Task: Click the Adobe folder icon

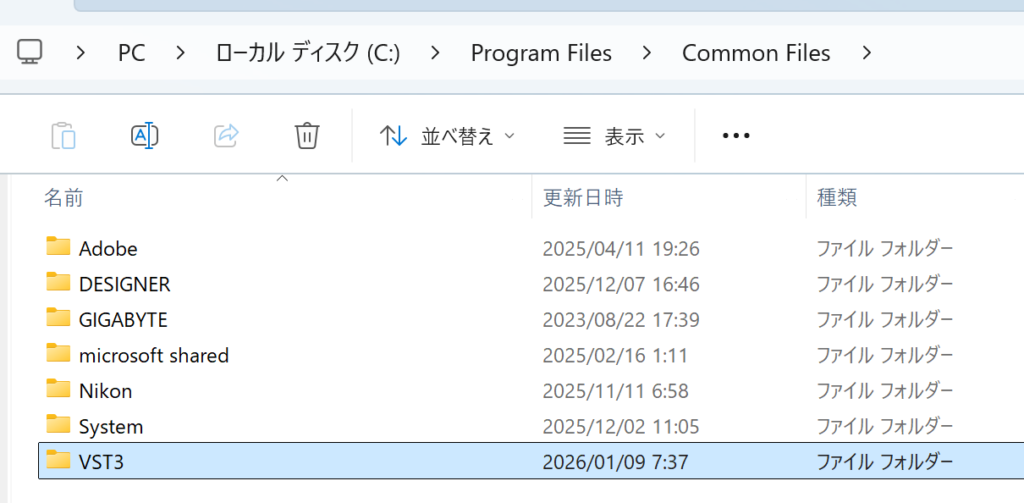Action: pyautogui.click(x=59, y=248)
